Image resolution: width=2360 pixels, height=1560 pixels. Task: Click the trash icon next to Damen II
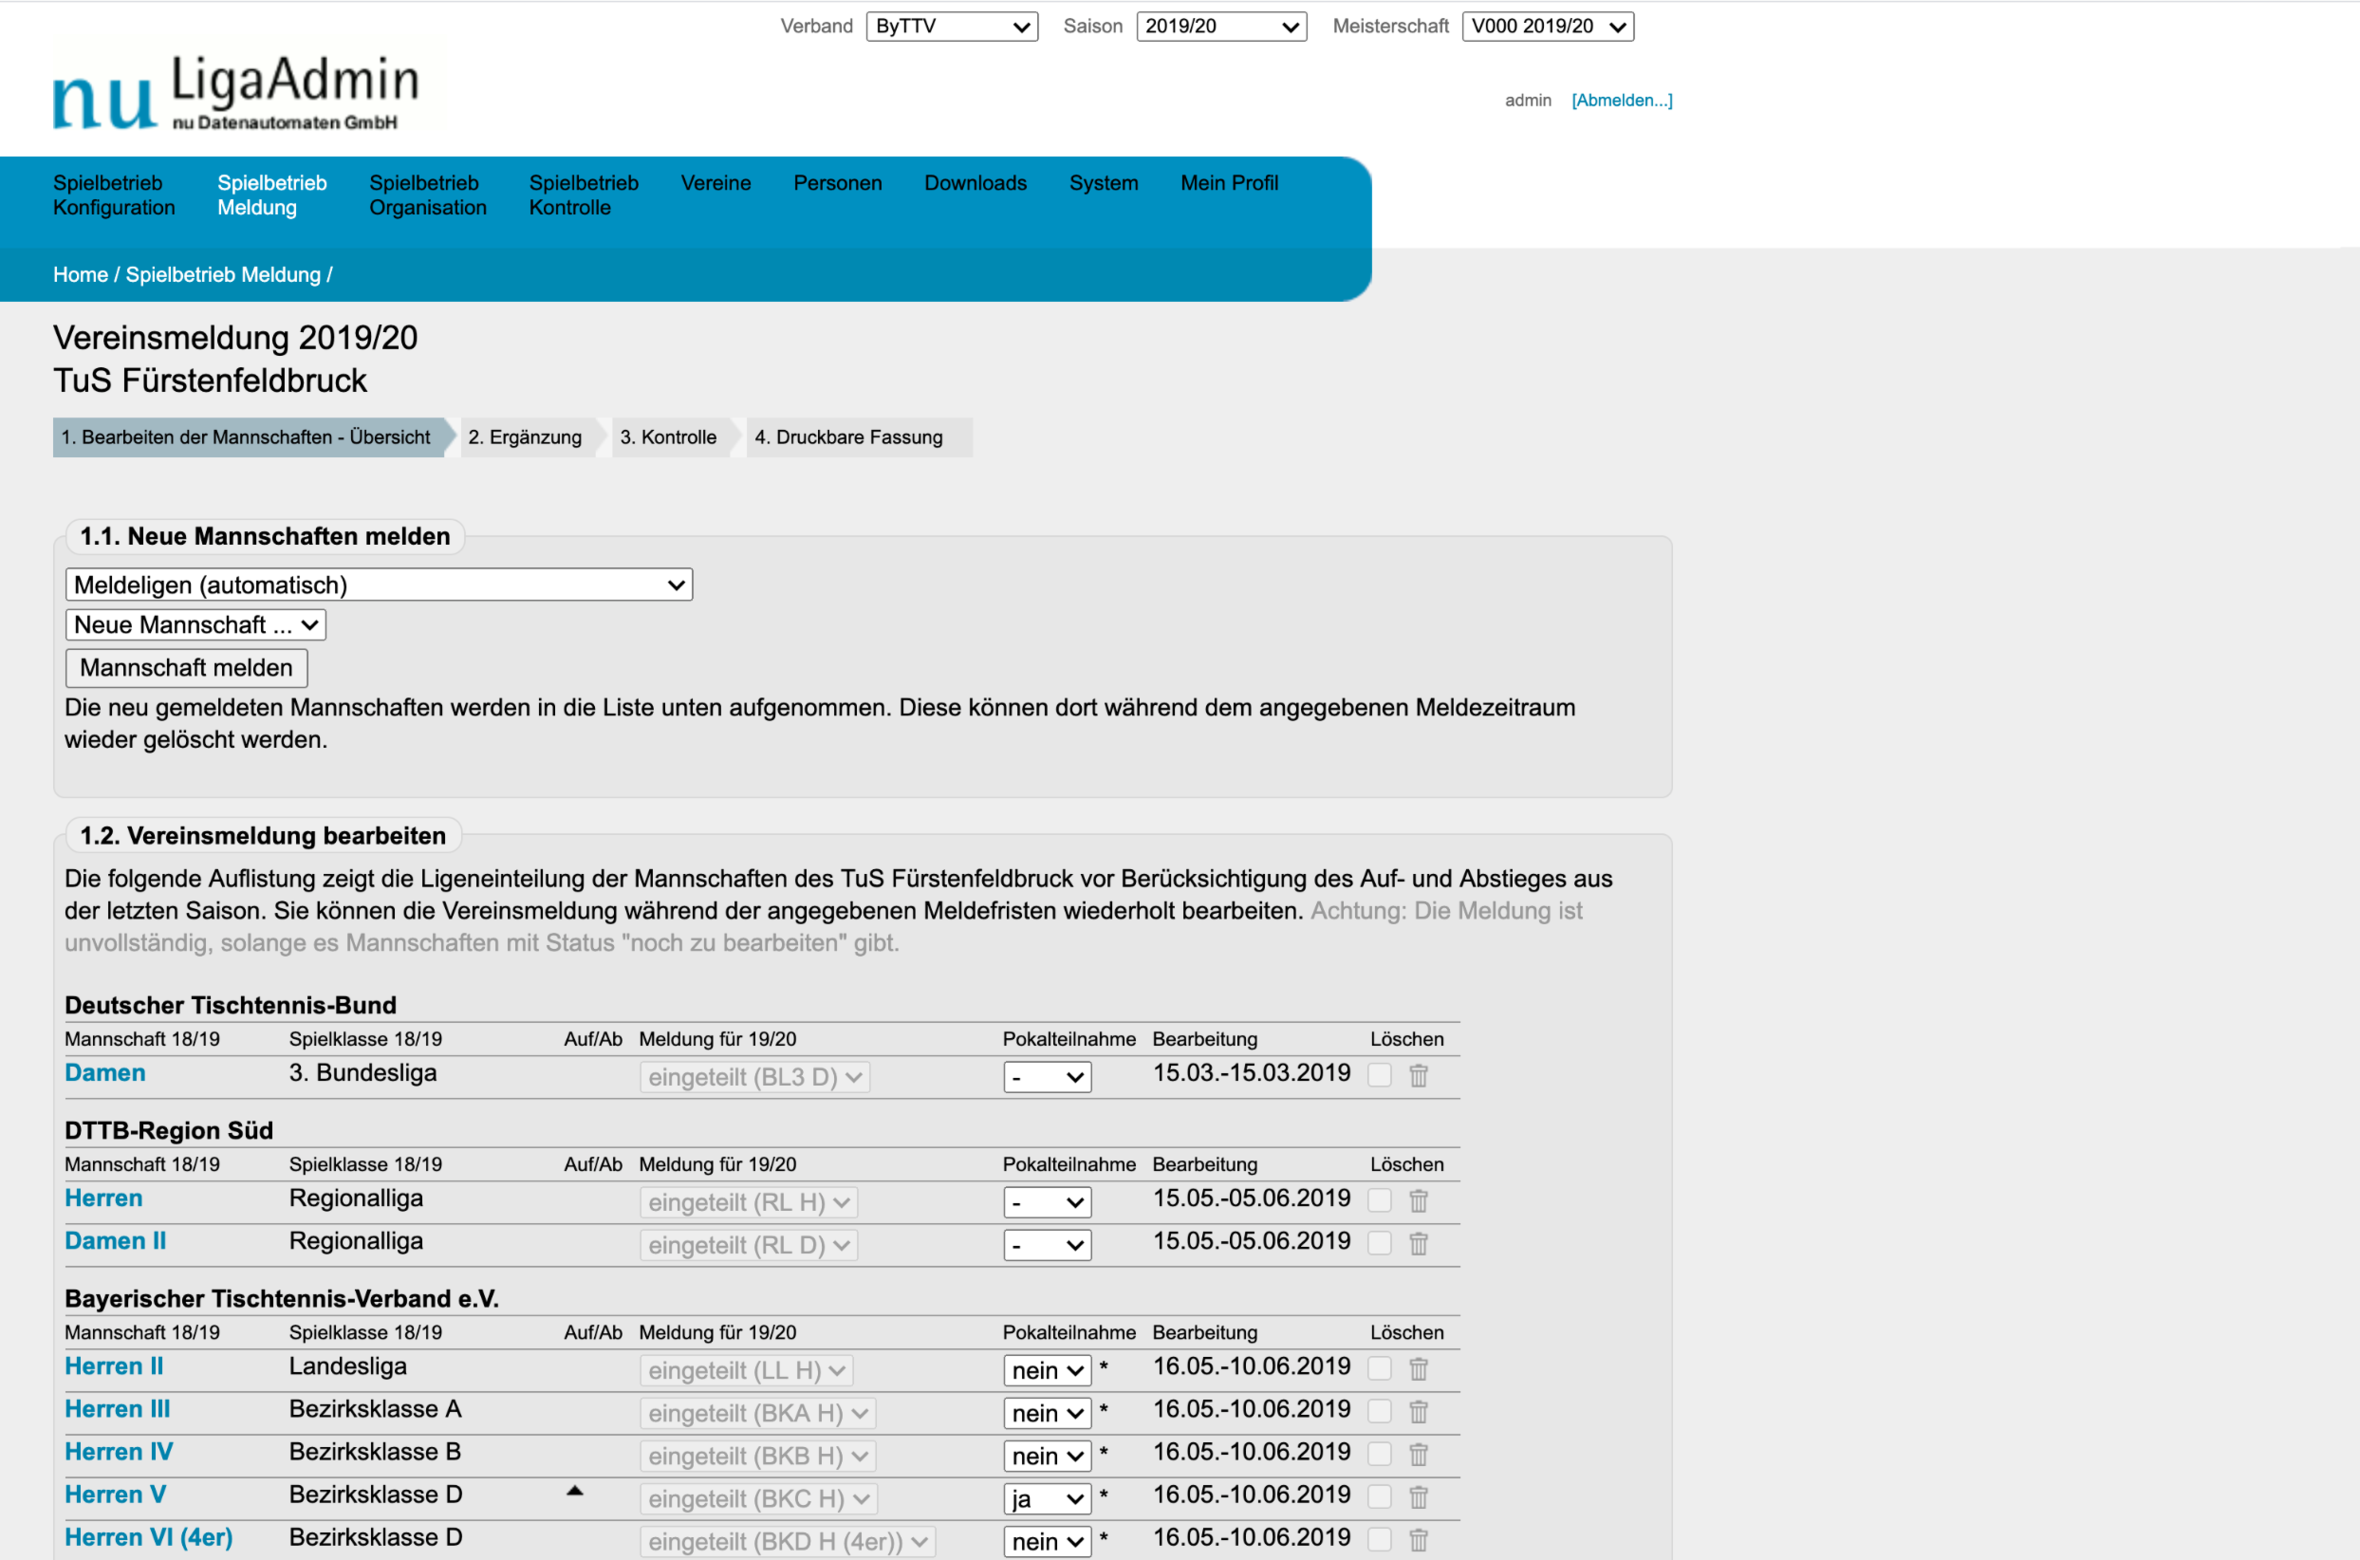coord(1419,1243)
